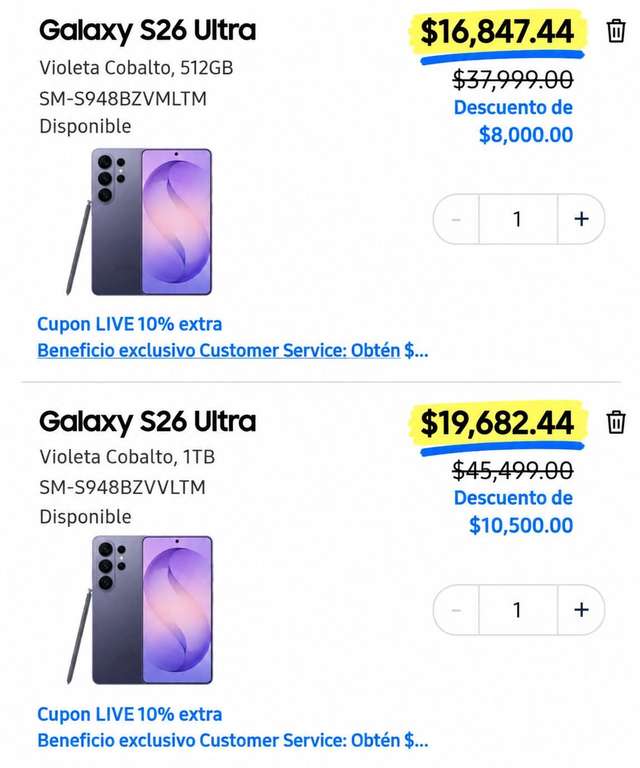Open Cupon LIVE 10% extra for 512GB
Viewport: 640px width, 768px height.
point(130,324)
